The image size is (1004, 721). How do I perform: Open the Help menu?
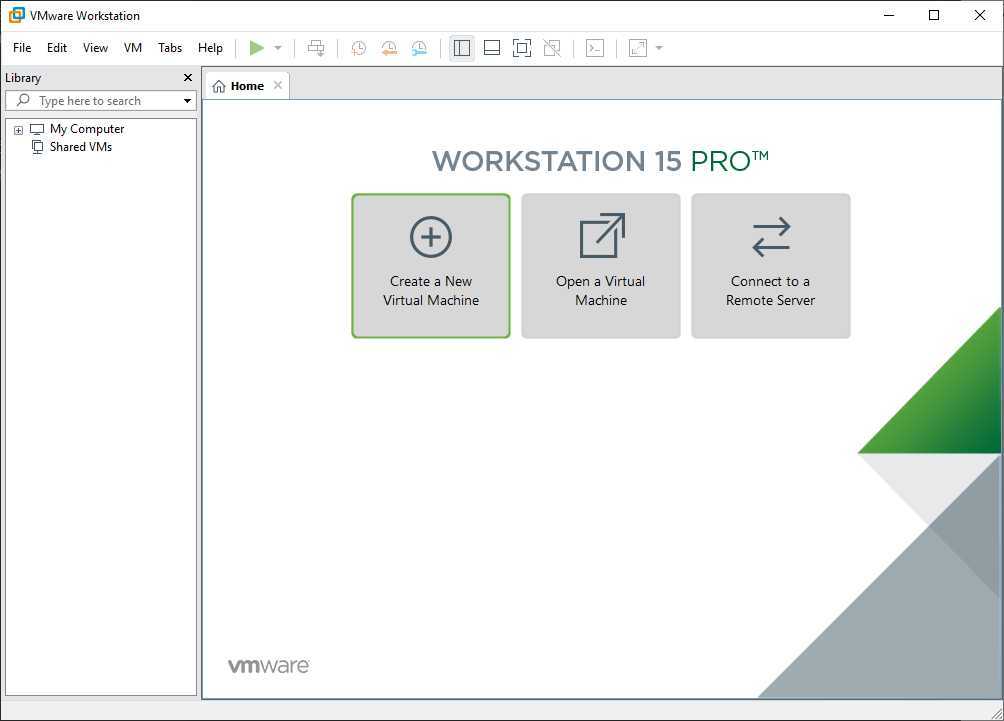pos(210,48)
